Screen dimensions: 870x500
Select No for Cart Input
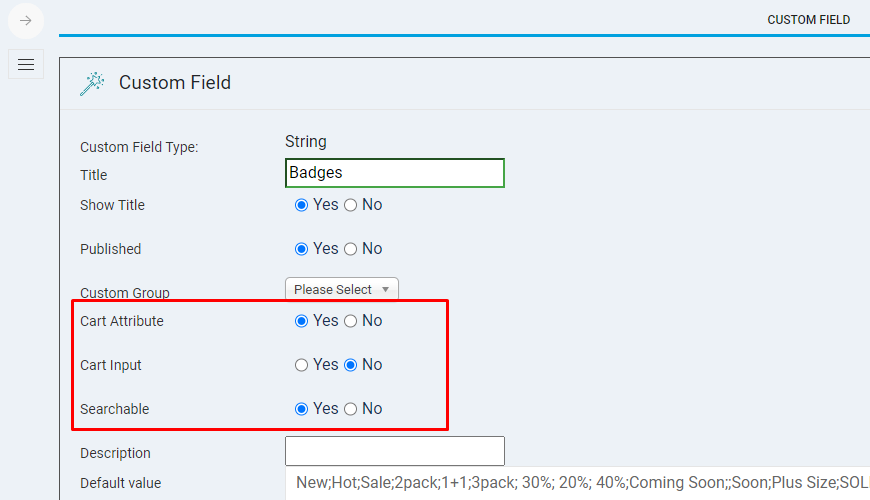point(350,365)
